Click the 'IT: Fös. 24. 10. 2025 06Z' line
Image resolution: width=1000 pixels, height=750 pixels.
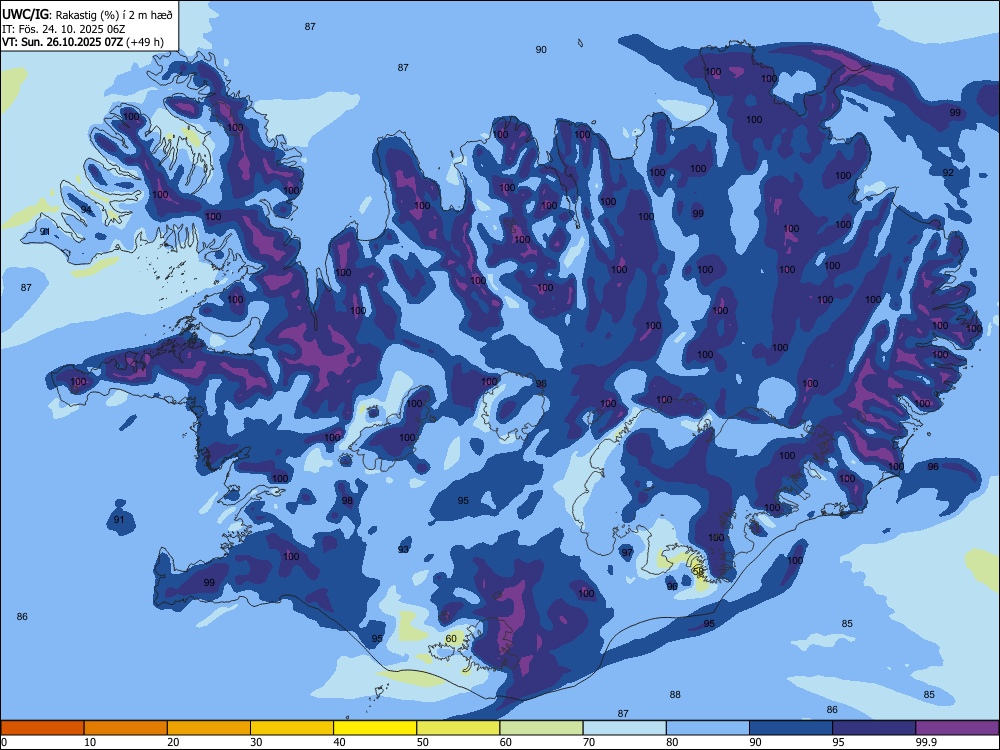click(x=63, y=29)
